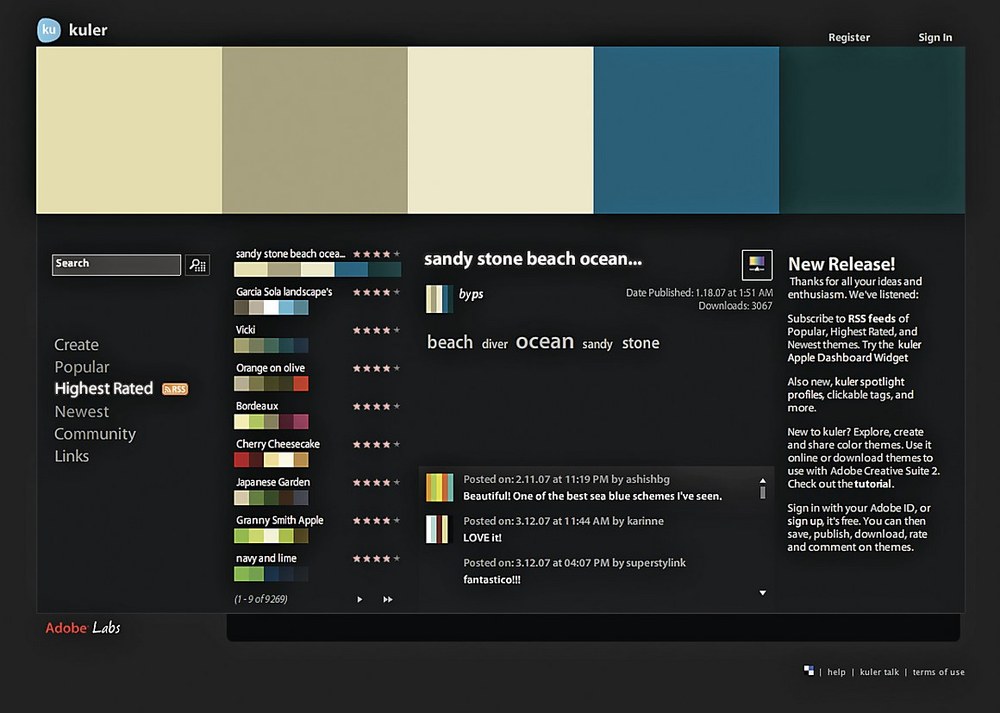This screenshot has width=1000, height=713.
Task: Jump to last page of themes
Action: [388, 600]
